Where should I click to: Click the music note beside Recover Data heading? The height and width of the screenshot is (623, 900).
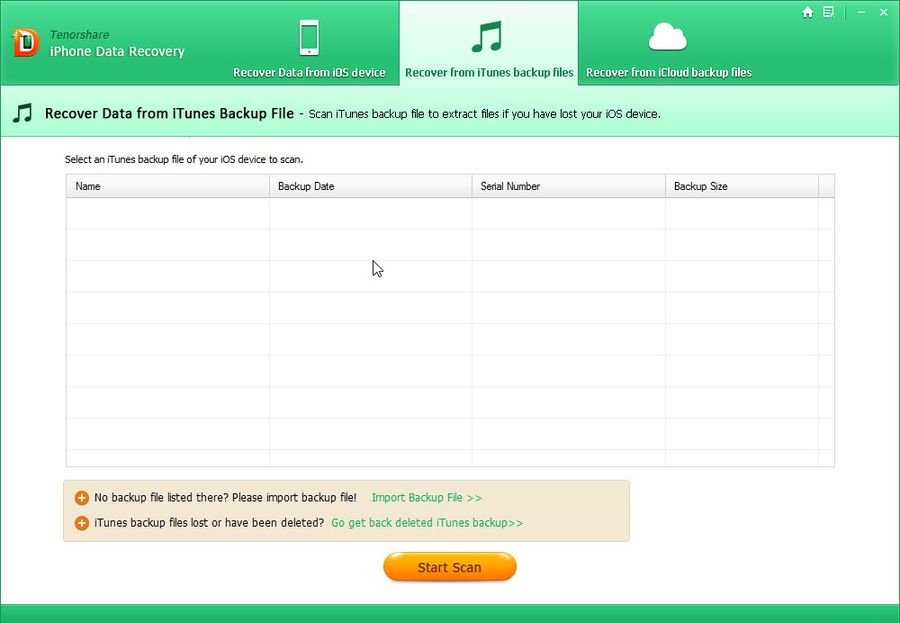pos(22,113)
